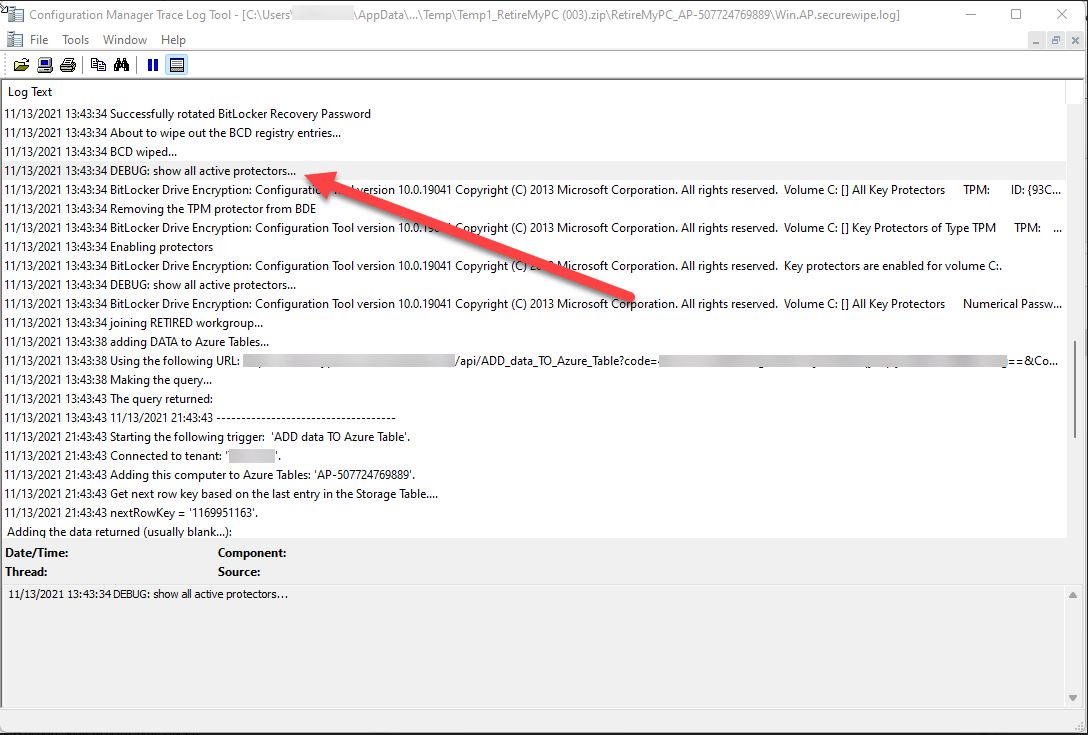The height and width of the screenshot is (735, 1088).
Task: Select the 'Connected to tenant' log line
Action: 534,456
